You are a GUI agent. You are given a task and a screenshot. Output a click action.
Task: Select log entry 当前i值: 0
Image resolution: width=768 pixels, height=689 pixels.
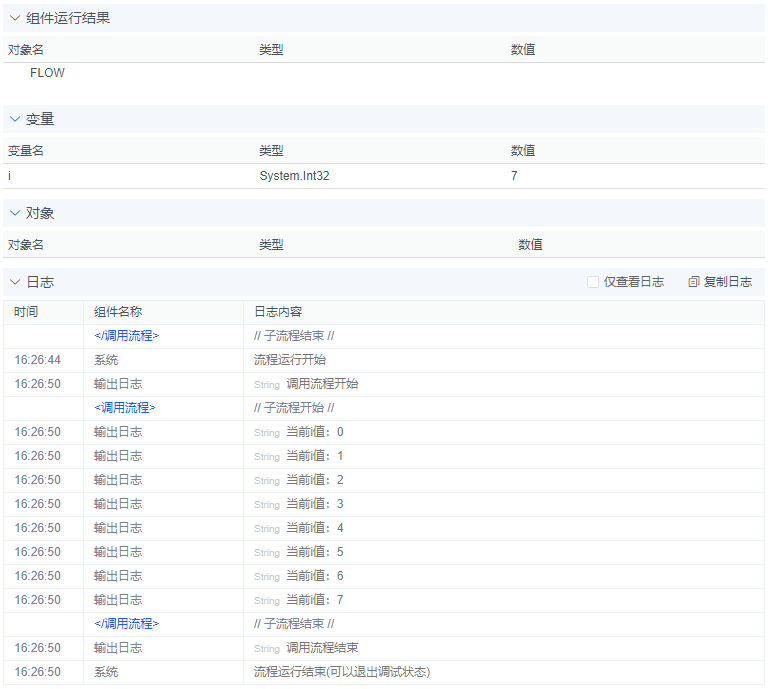384,432
